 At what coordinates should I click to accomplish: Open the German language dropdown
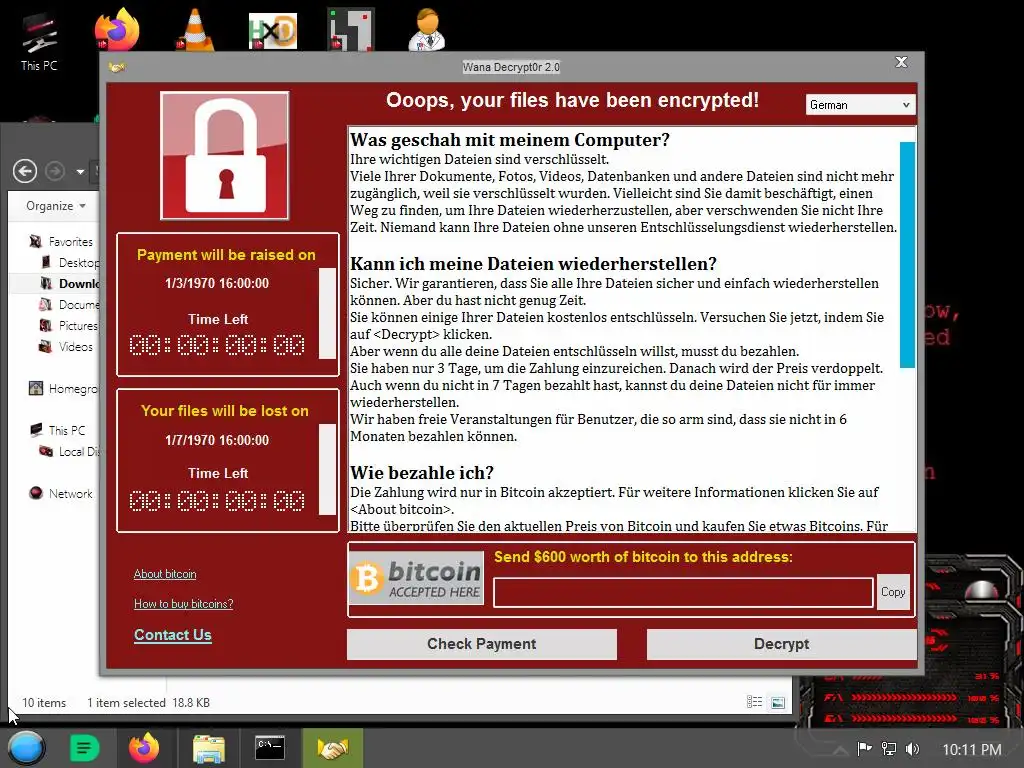point(860,104)
